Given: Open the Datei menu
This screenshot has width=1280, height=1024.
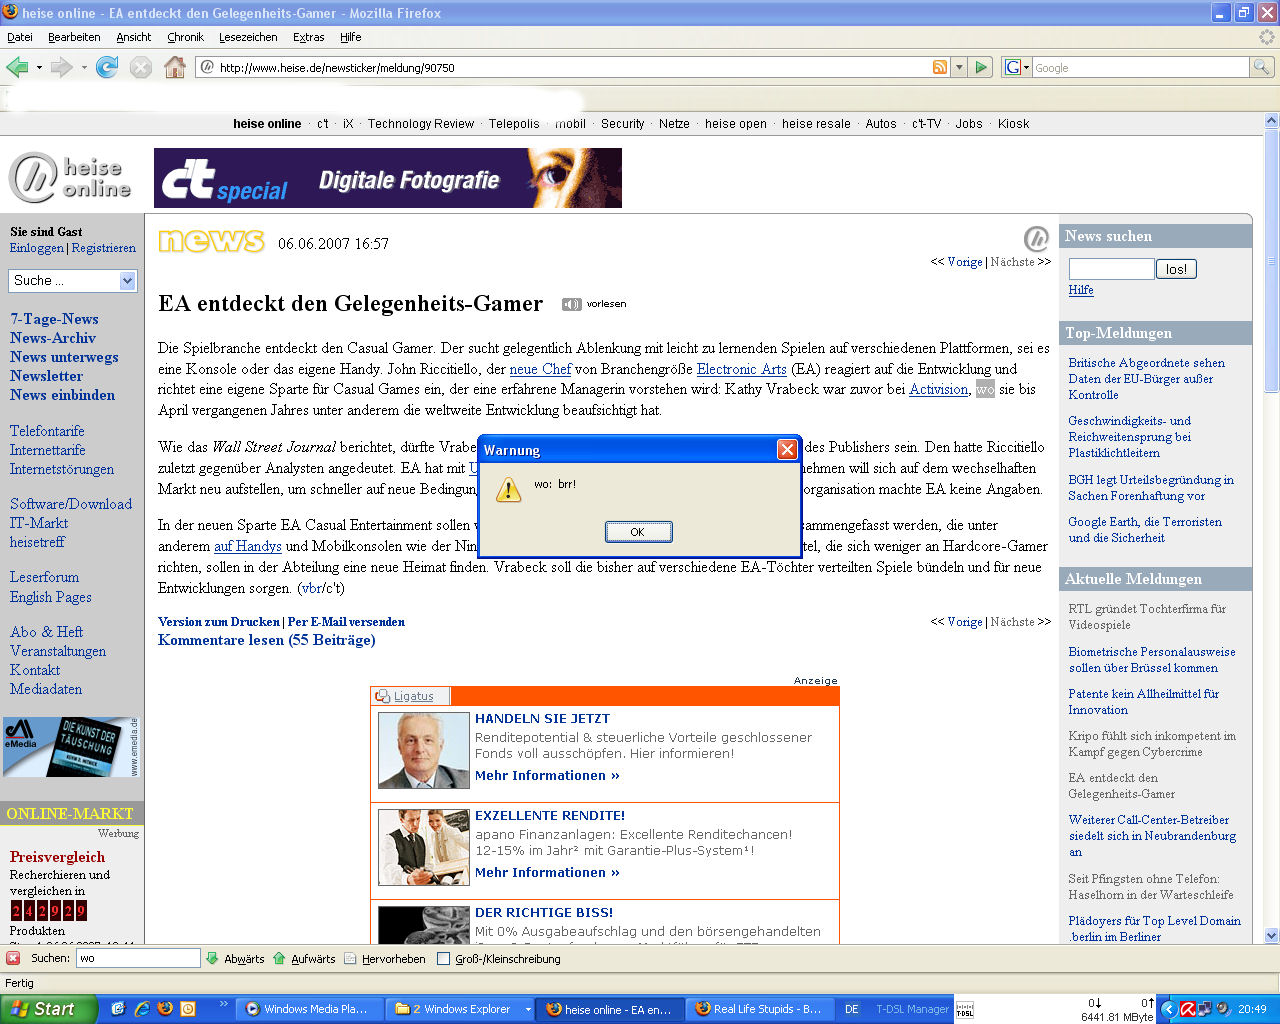Looking at the screenshot, I should (20, 37).
